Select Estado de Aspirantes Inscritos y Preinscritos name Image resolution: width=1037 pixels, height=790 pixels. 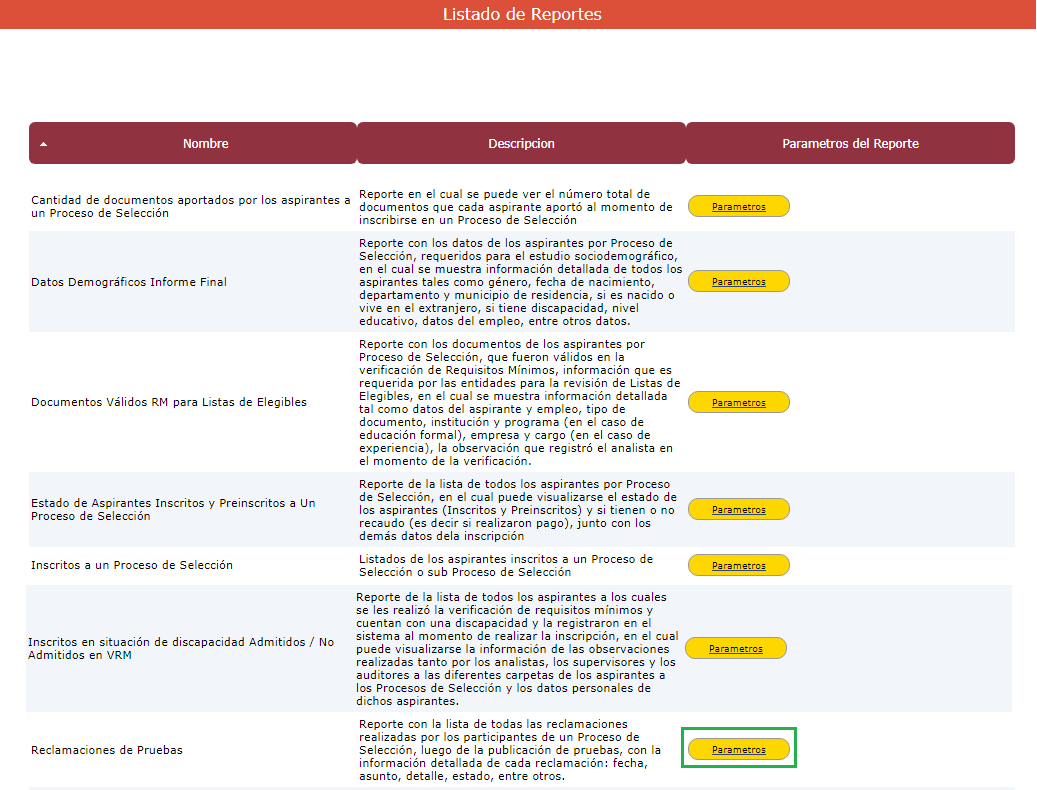[x=173, y=510]
